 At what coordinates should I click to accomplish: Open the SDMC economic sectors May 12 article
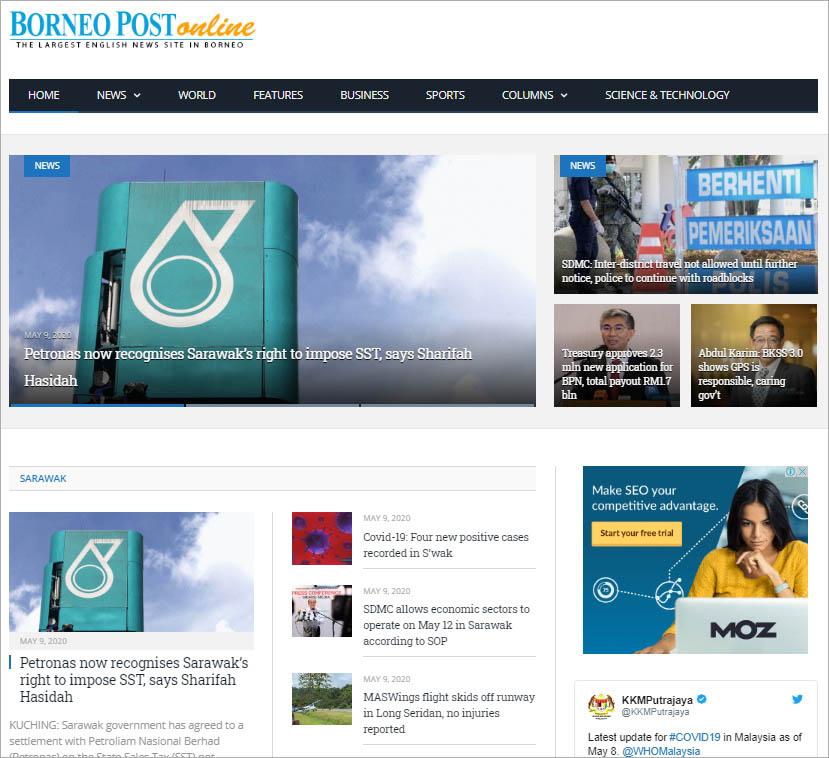tap(446, 625)
